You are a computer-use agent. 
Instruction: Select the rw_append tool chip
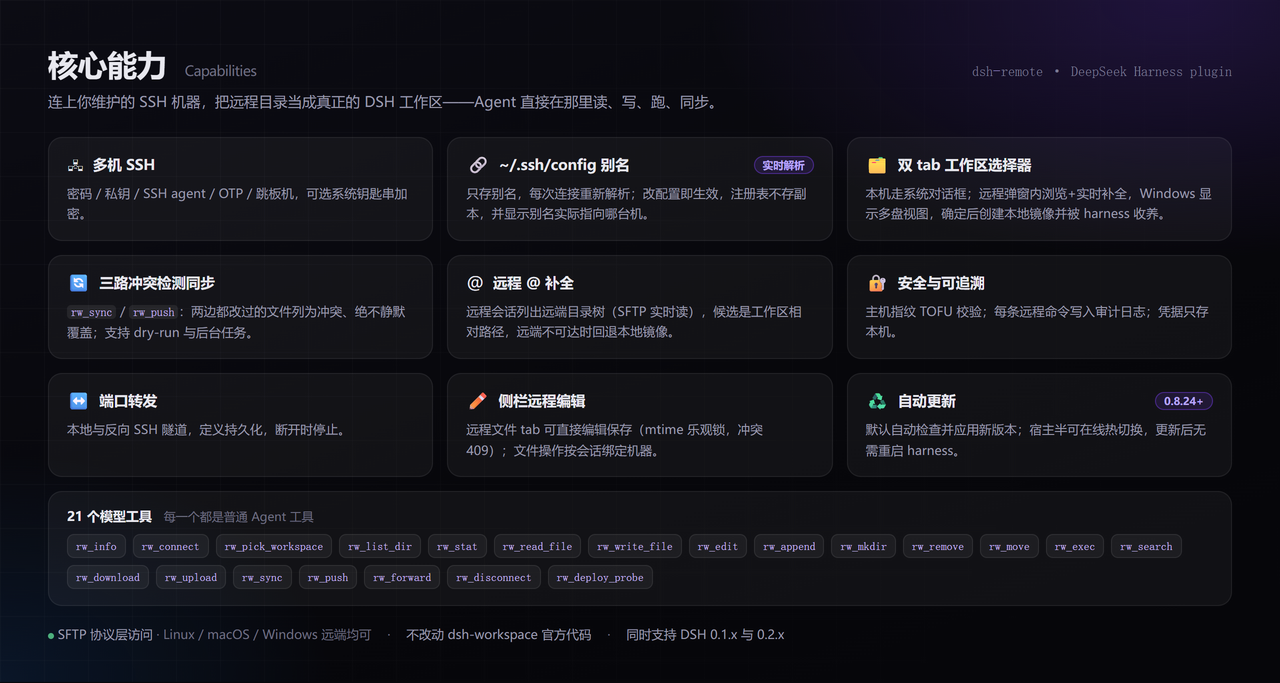coord(789,546)
